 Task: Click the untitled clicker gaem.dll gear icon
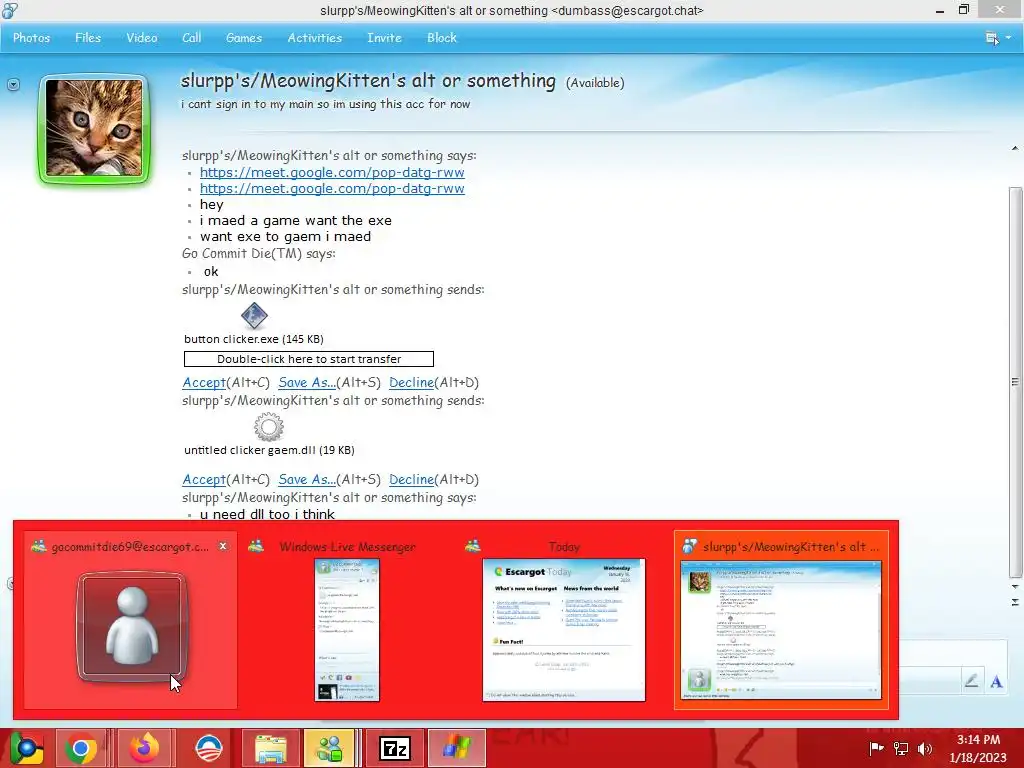268,427
